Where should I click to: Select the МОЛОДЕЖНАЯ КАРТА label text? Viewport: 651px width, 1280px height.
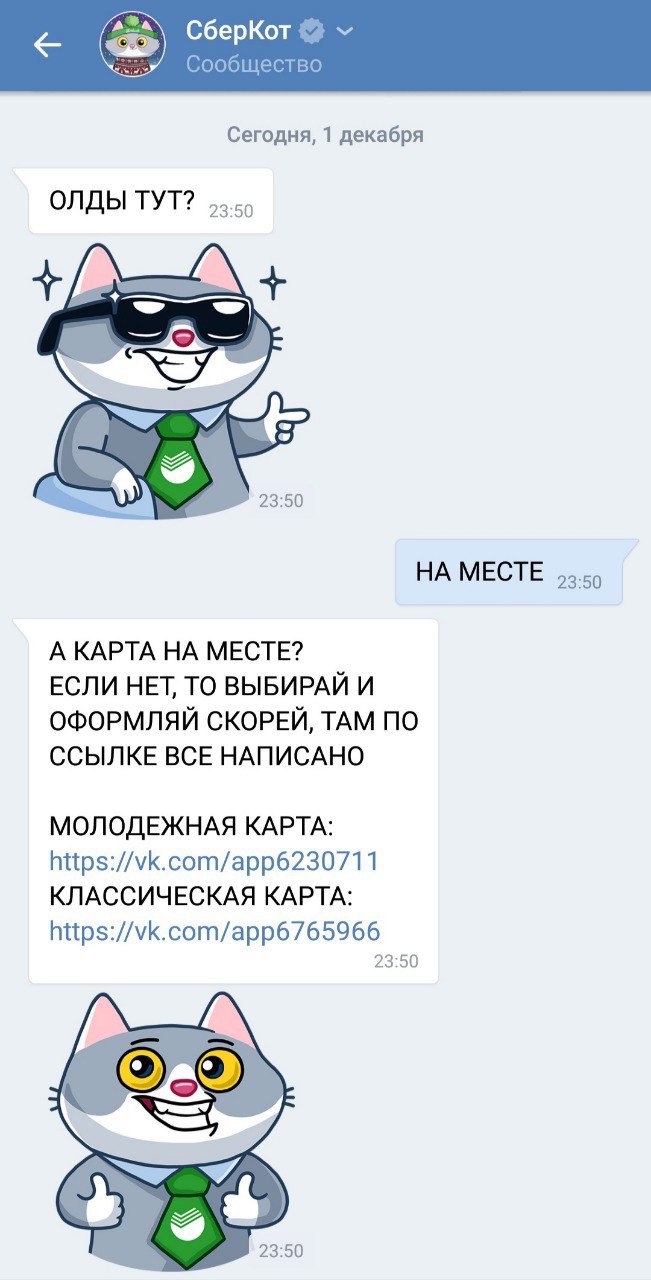coord(191,827)
